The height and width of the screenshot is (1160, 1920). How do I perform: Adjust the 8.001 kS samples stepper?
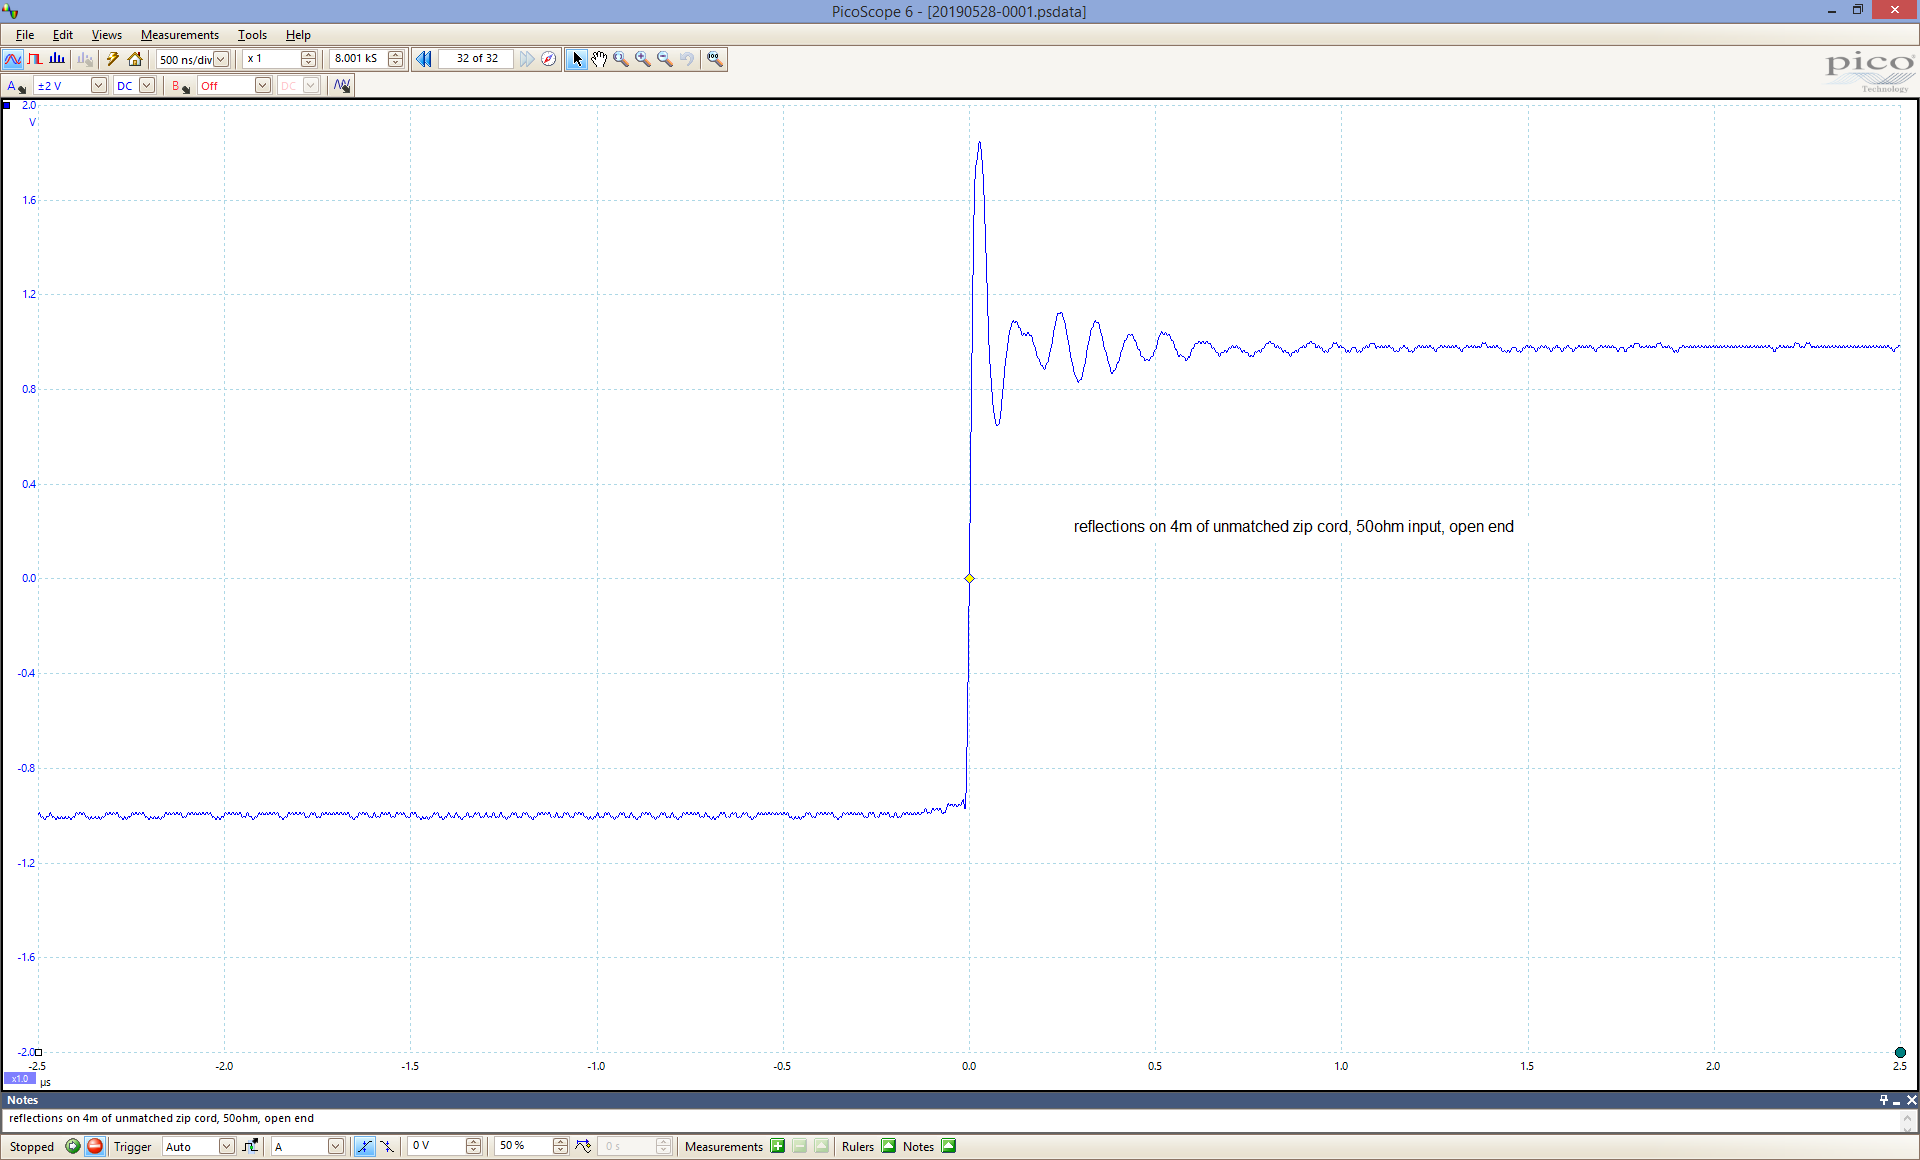396,59
